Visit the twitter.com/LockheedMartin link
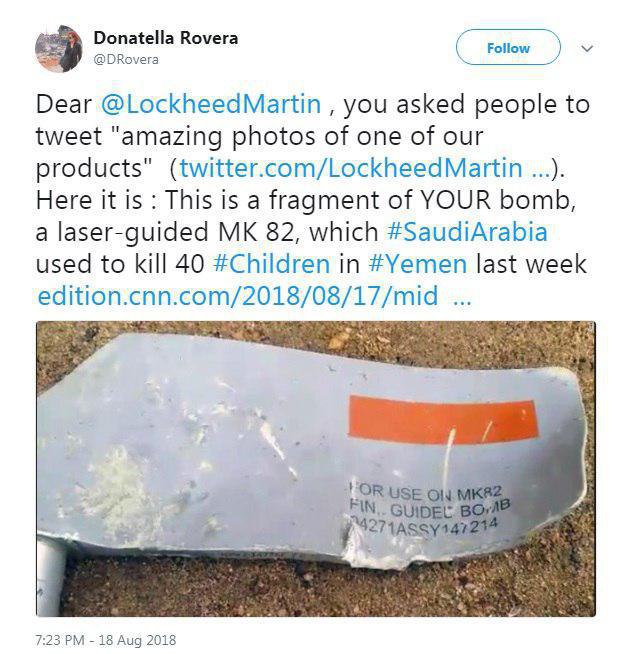Viewport: 623px width, 654px height. pos(351,168)
